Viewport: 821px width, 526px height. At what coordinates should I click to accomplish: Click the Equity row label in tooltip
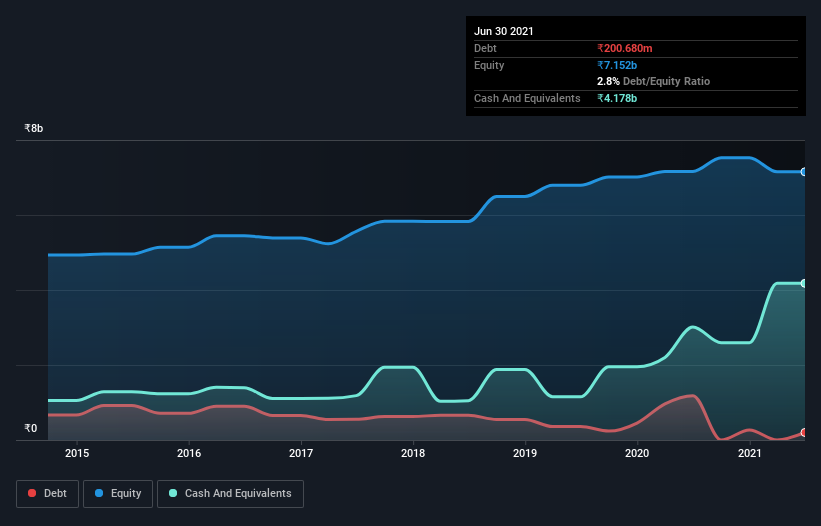click(489, 65)
